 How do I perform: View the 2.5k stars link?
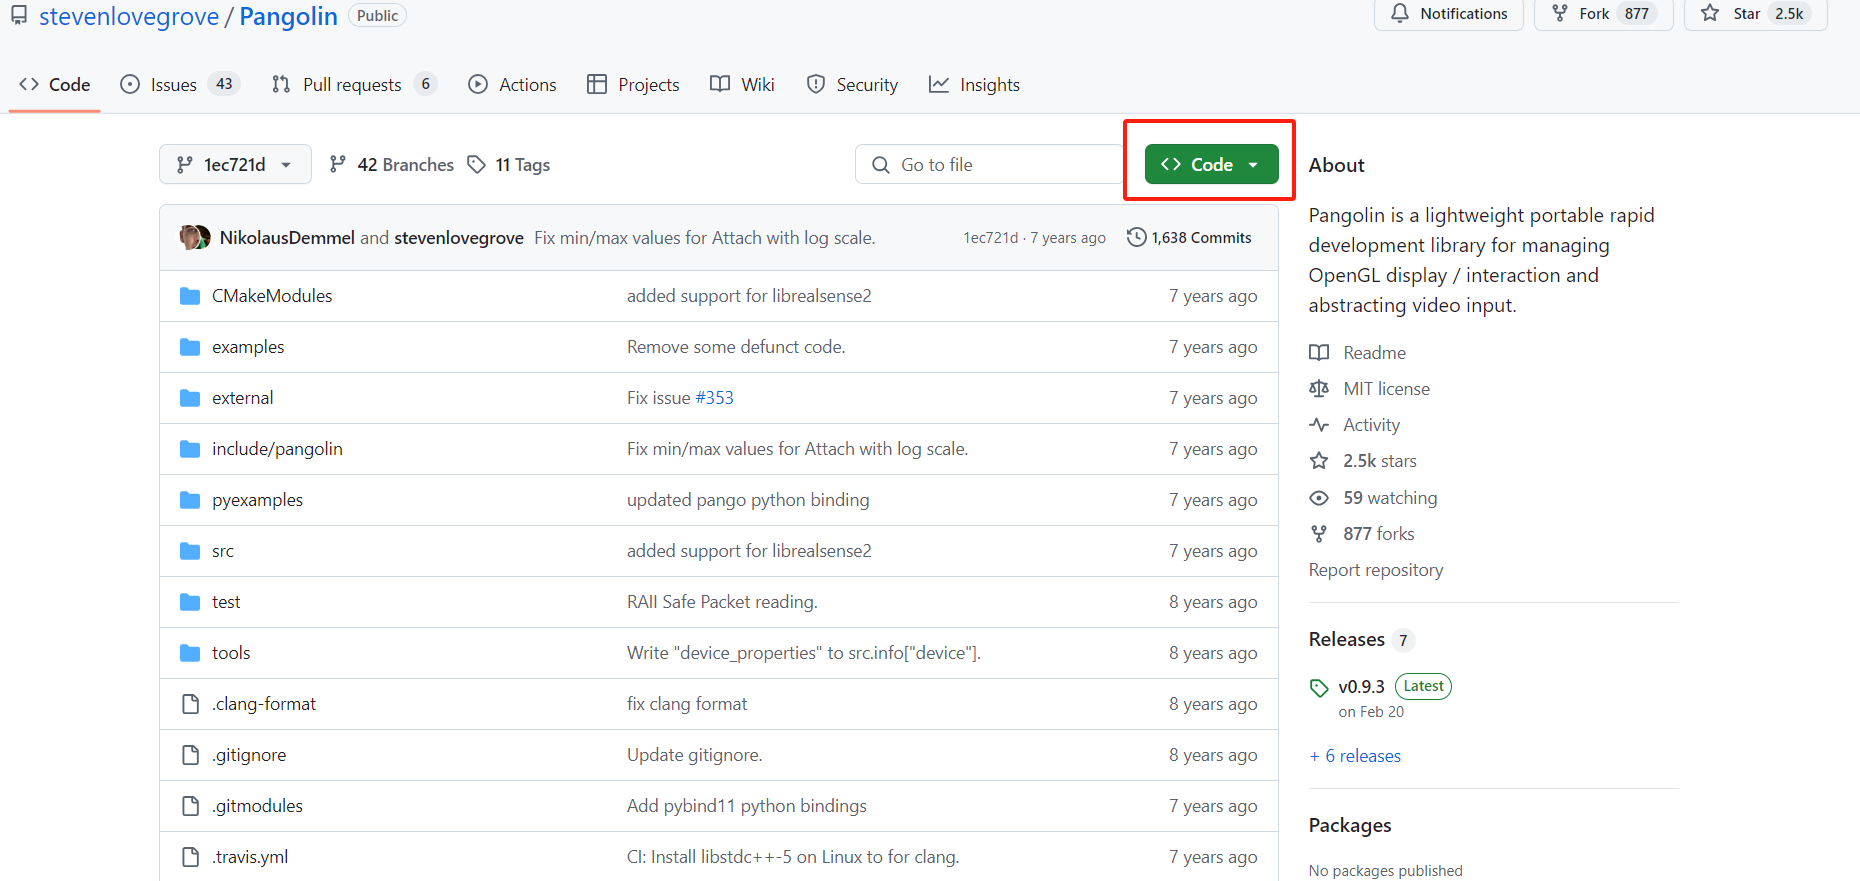(1380, 461)
